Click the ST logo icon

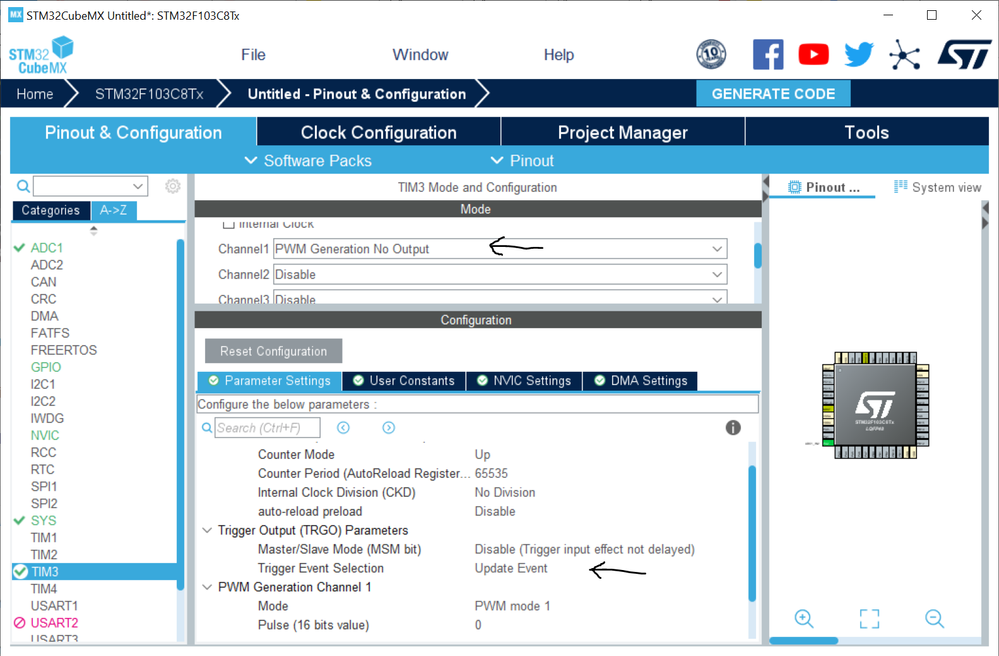click(x=964, y=55)
